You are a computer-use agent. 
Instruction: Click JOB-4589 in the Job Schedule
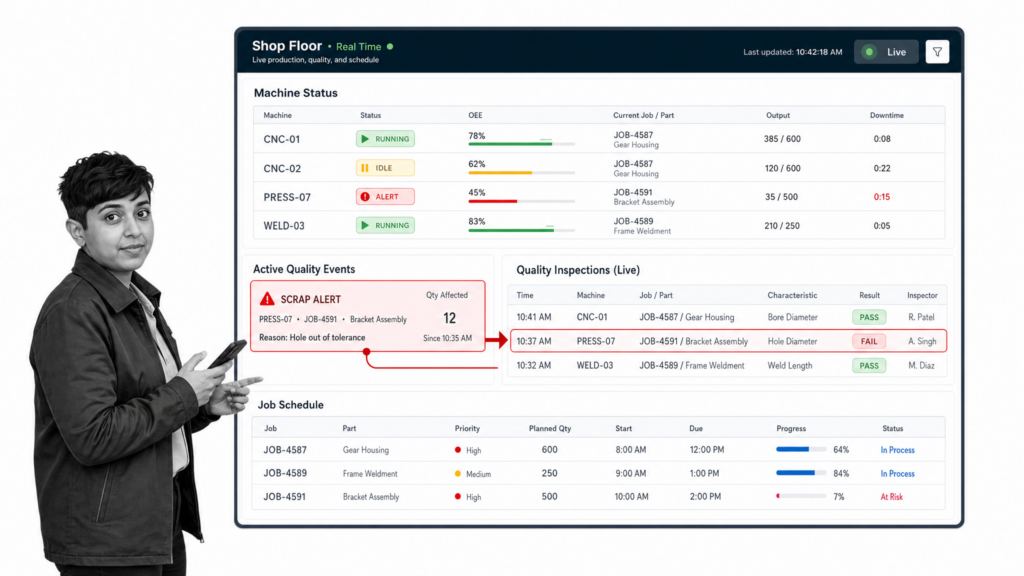(x=285, y=473)
